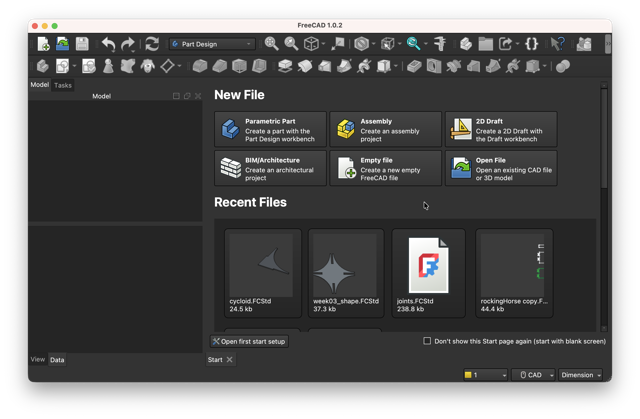Viewport: 640px width, 419px height.
Task: Show hidden toolbar items via overflow chevron
Action: pos(608,44)
